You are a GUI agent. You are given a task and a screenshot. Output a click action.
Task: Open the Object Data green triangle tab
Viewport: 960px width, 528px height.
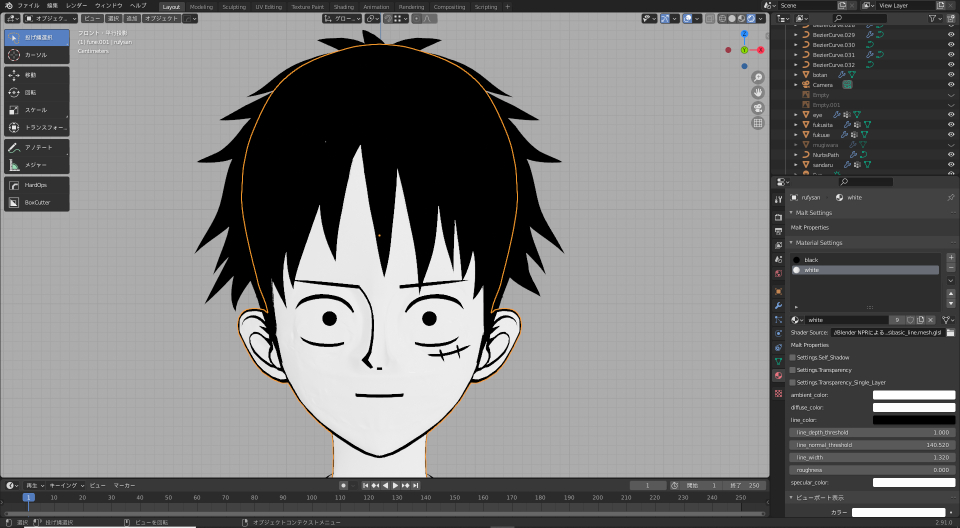778,361
